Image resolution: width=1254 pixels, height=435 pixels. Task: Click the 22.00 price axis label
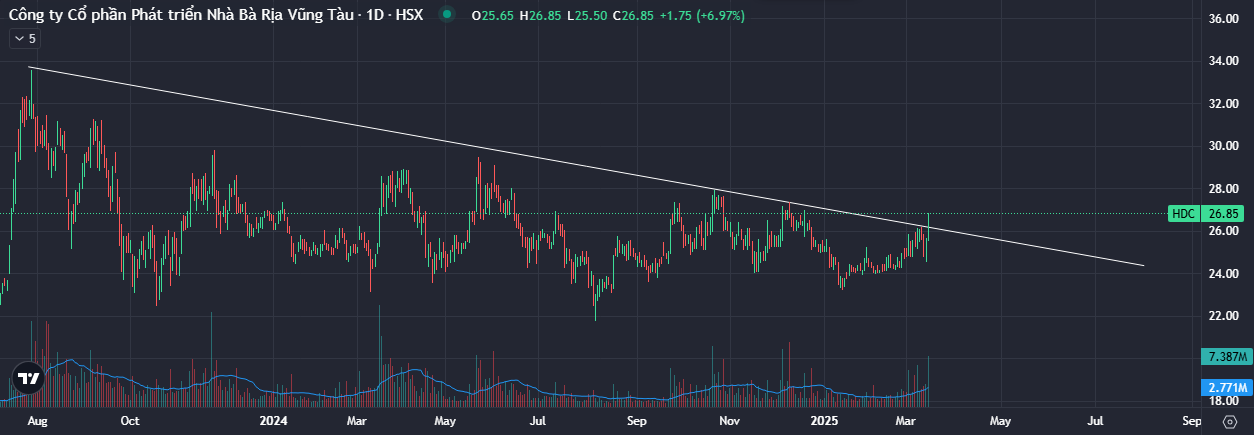[1224, 316]
